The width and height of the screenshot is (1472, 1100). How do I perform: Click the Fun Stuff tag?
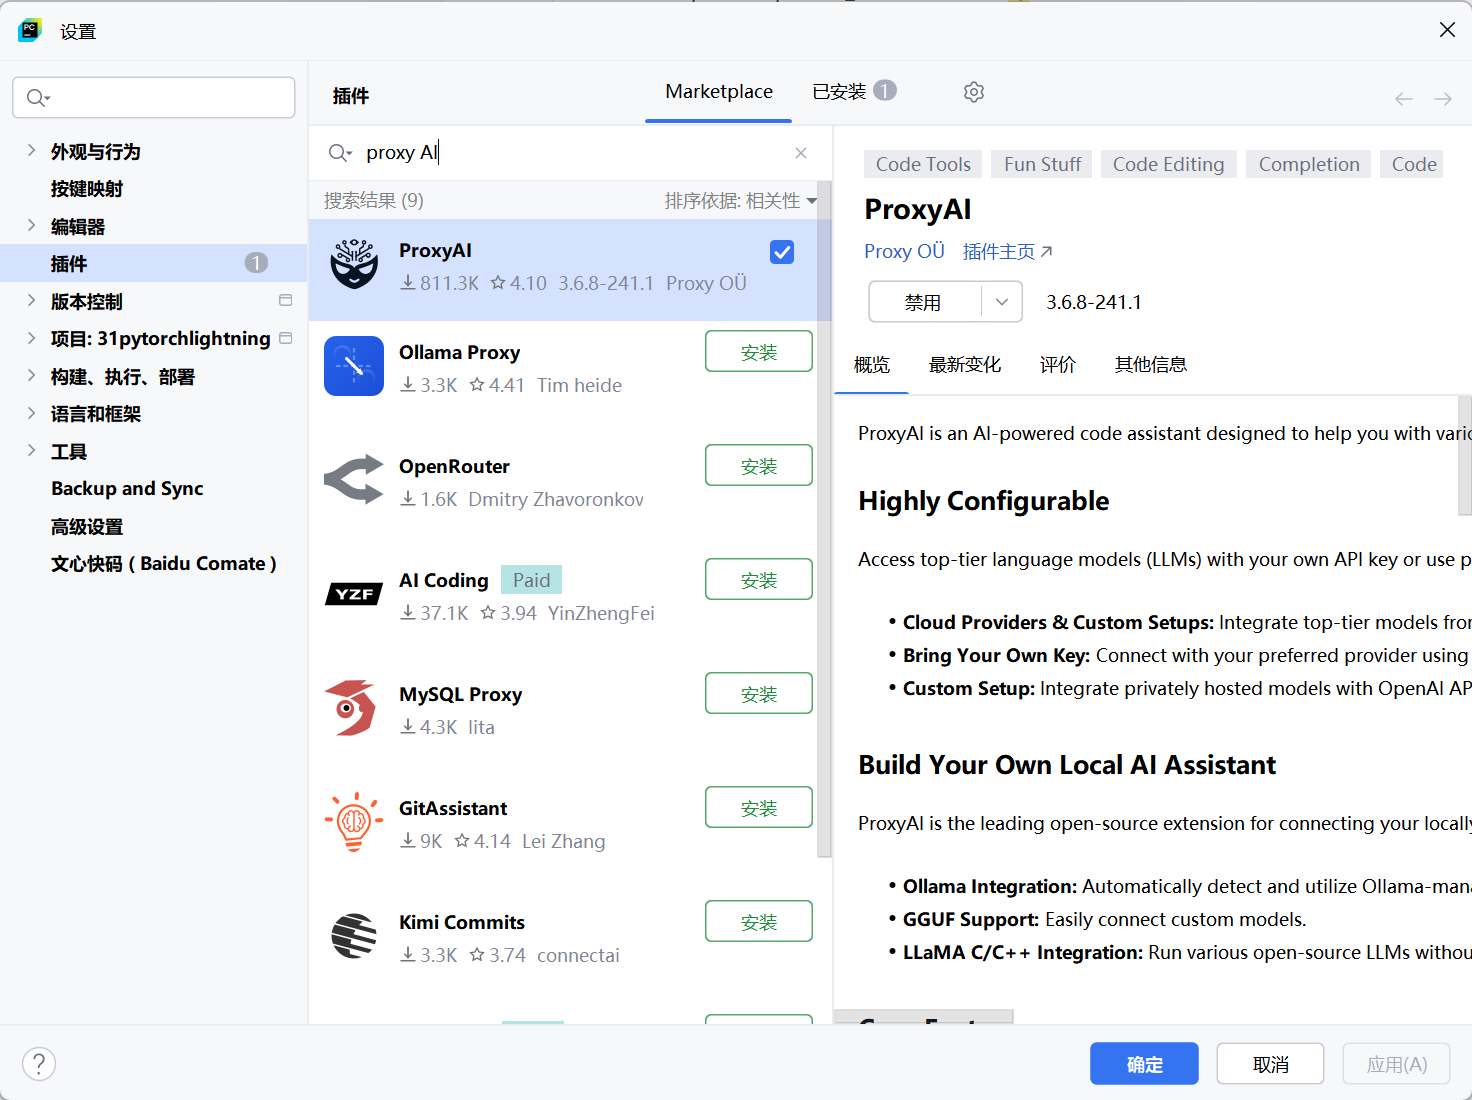click(1042, 164)
